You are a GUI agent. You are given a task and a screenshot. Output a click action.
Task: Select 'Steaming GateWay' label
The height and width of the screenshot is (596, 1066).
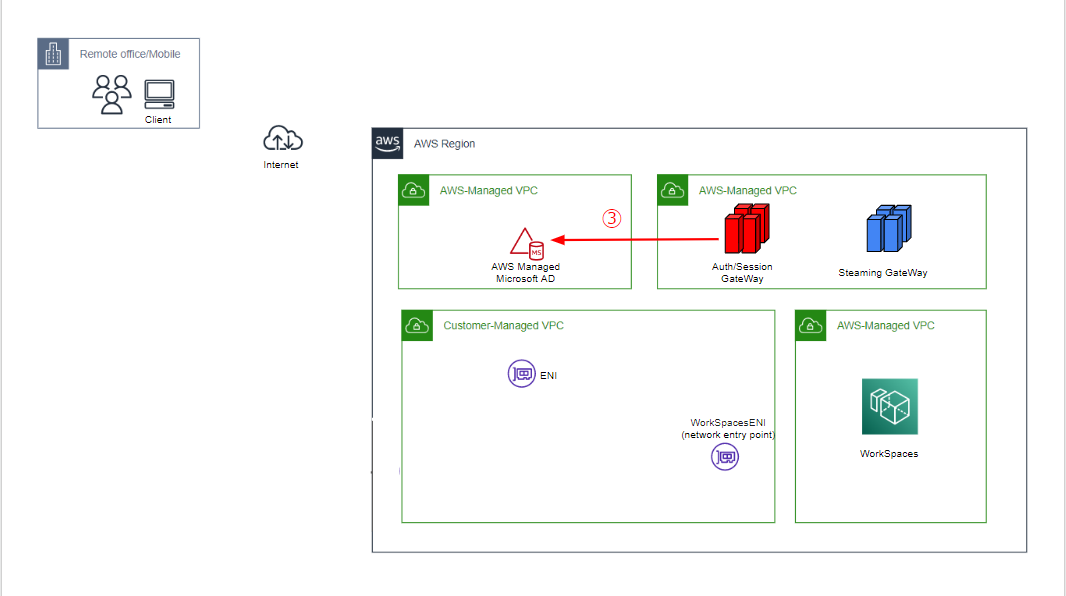(x=882, y=273)
